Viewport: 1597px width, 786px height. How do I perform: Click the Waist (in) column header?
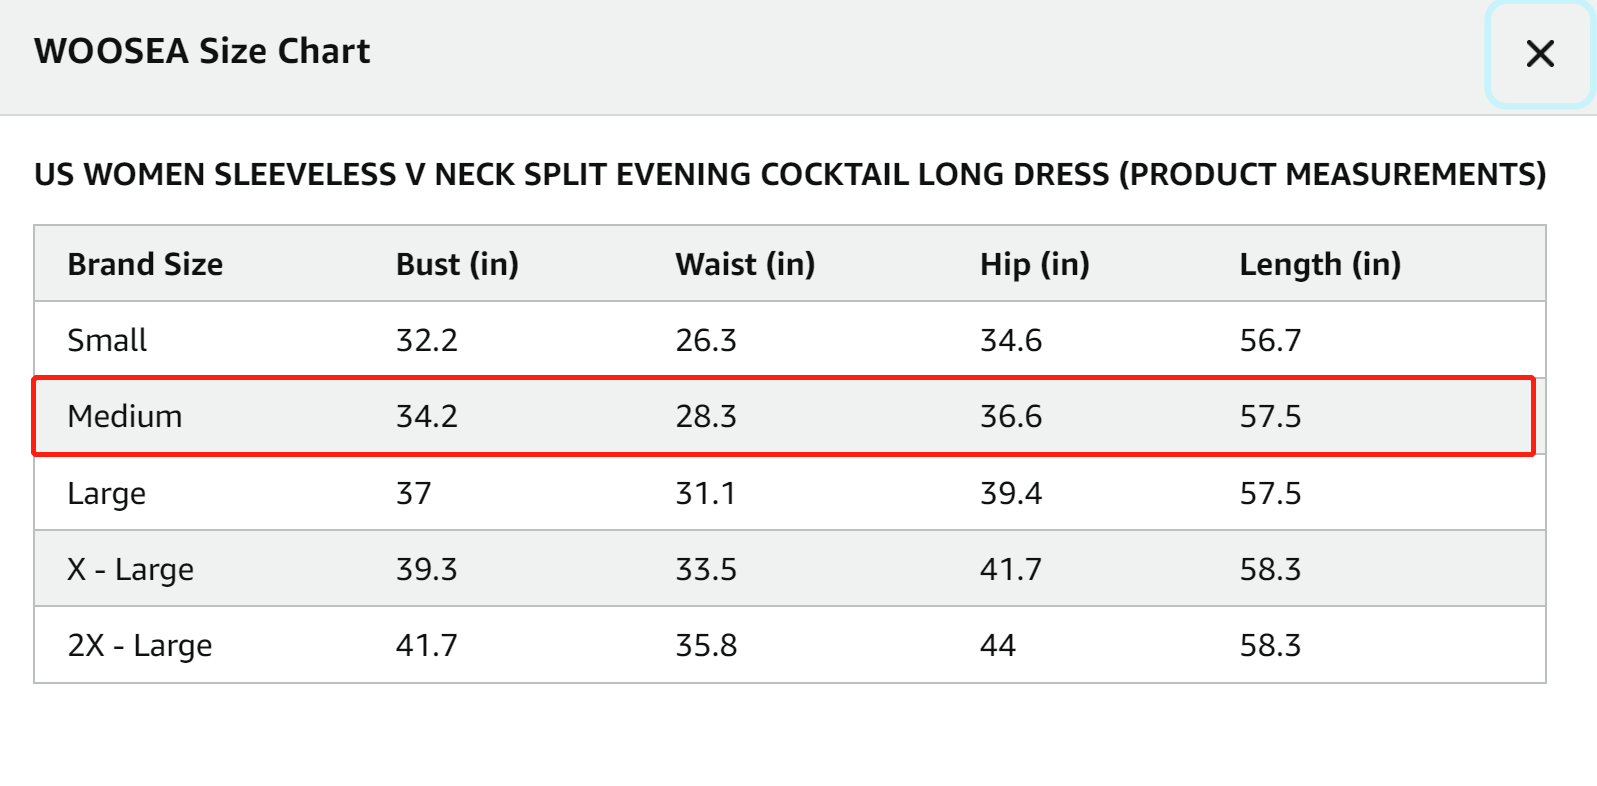[x=745, y=264]
